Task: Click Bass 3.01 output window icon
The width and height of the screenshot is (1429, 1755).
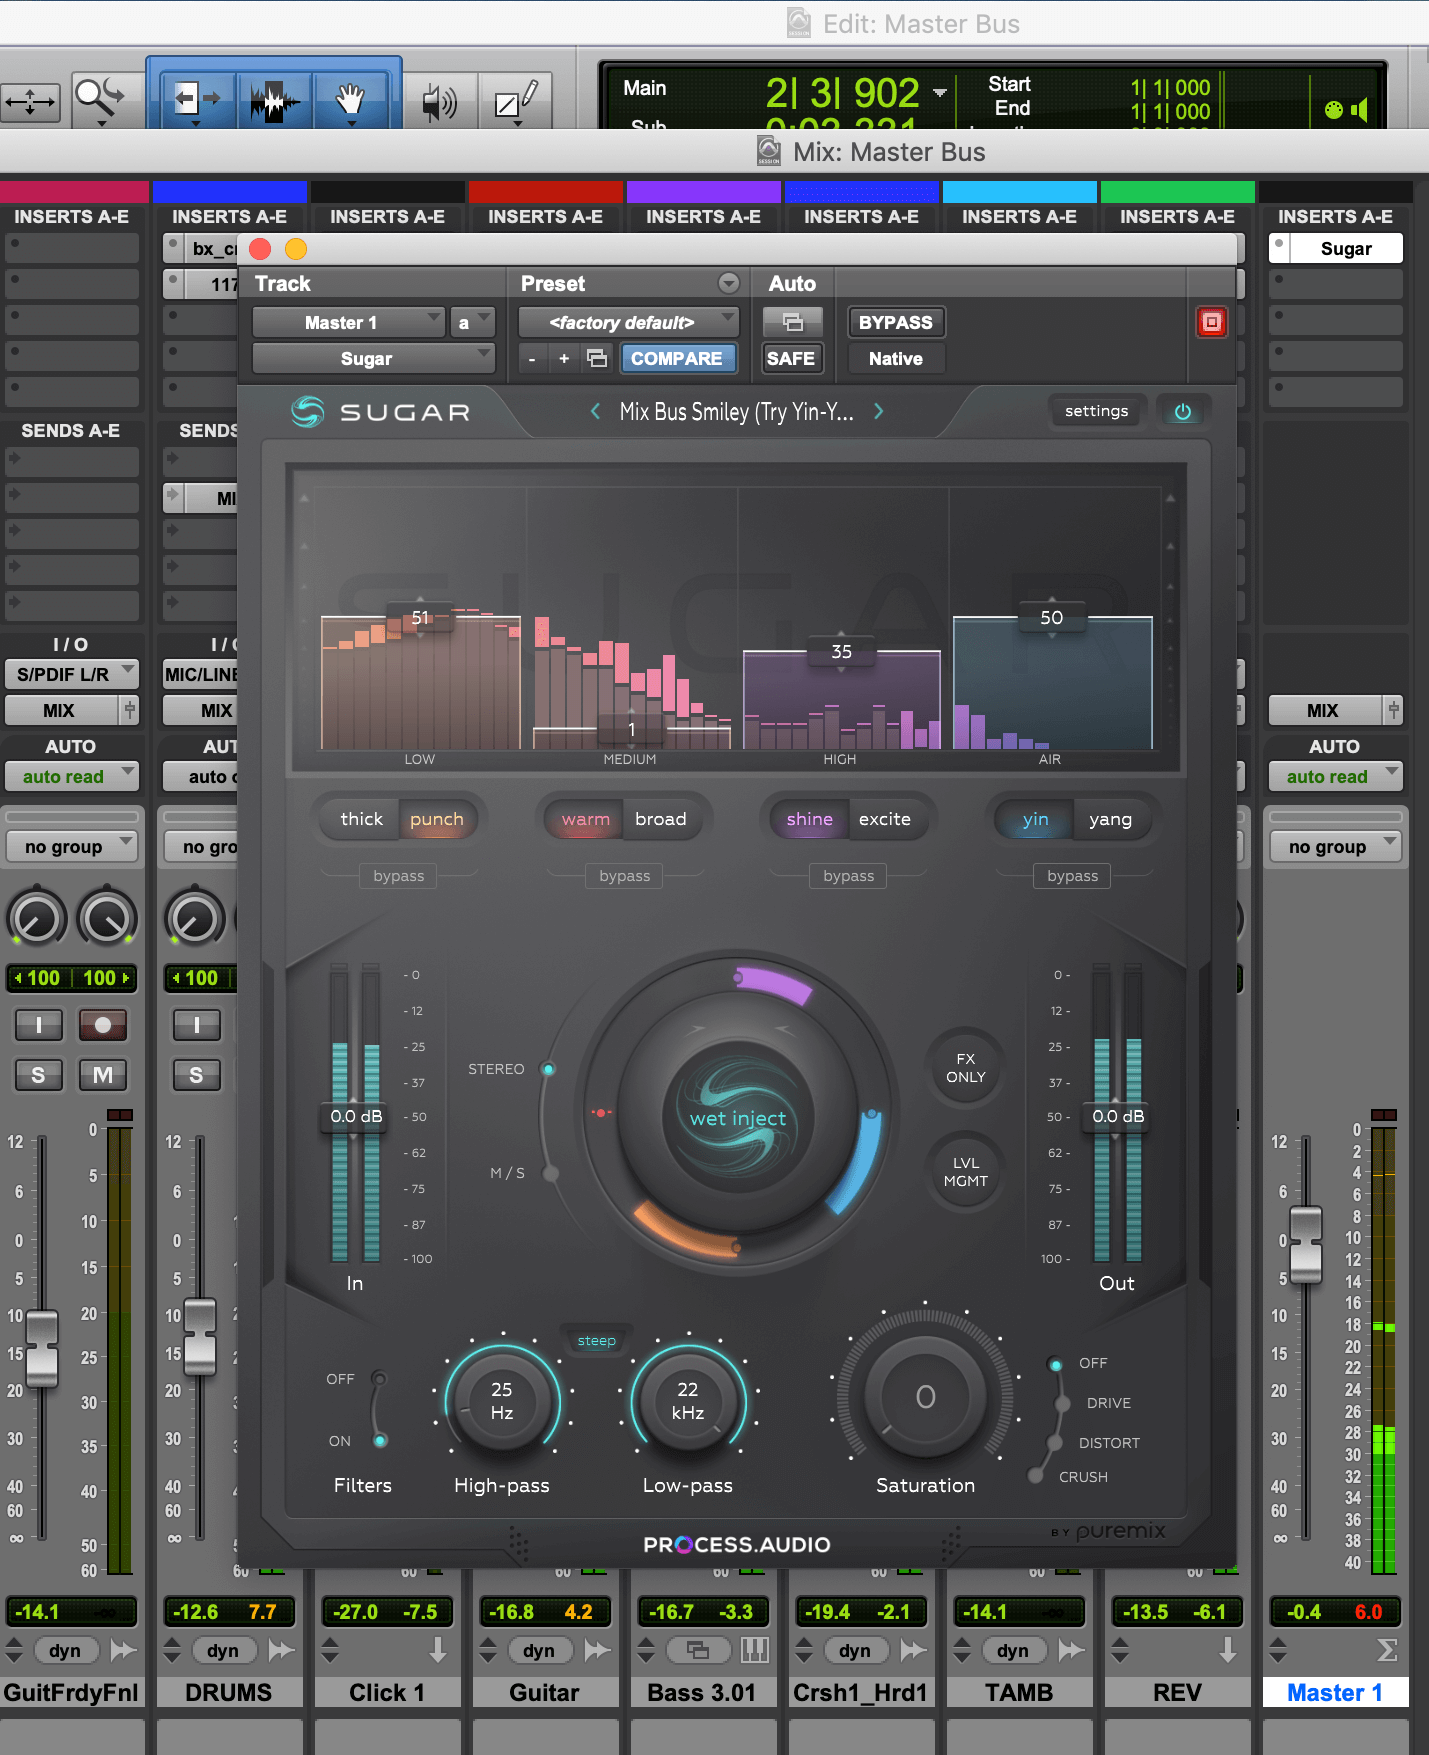Action: pyautogui.click(x=698, y=1650)
